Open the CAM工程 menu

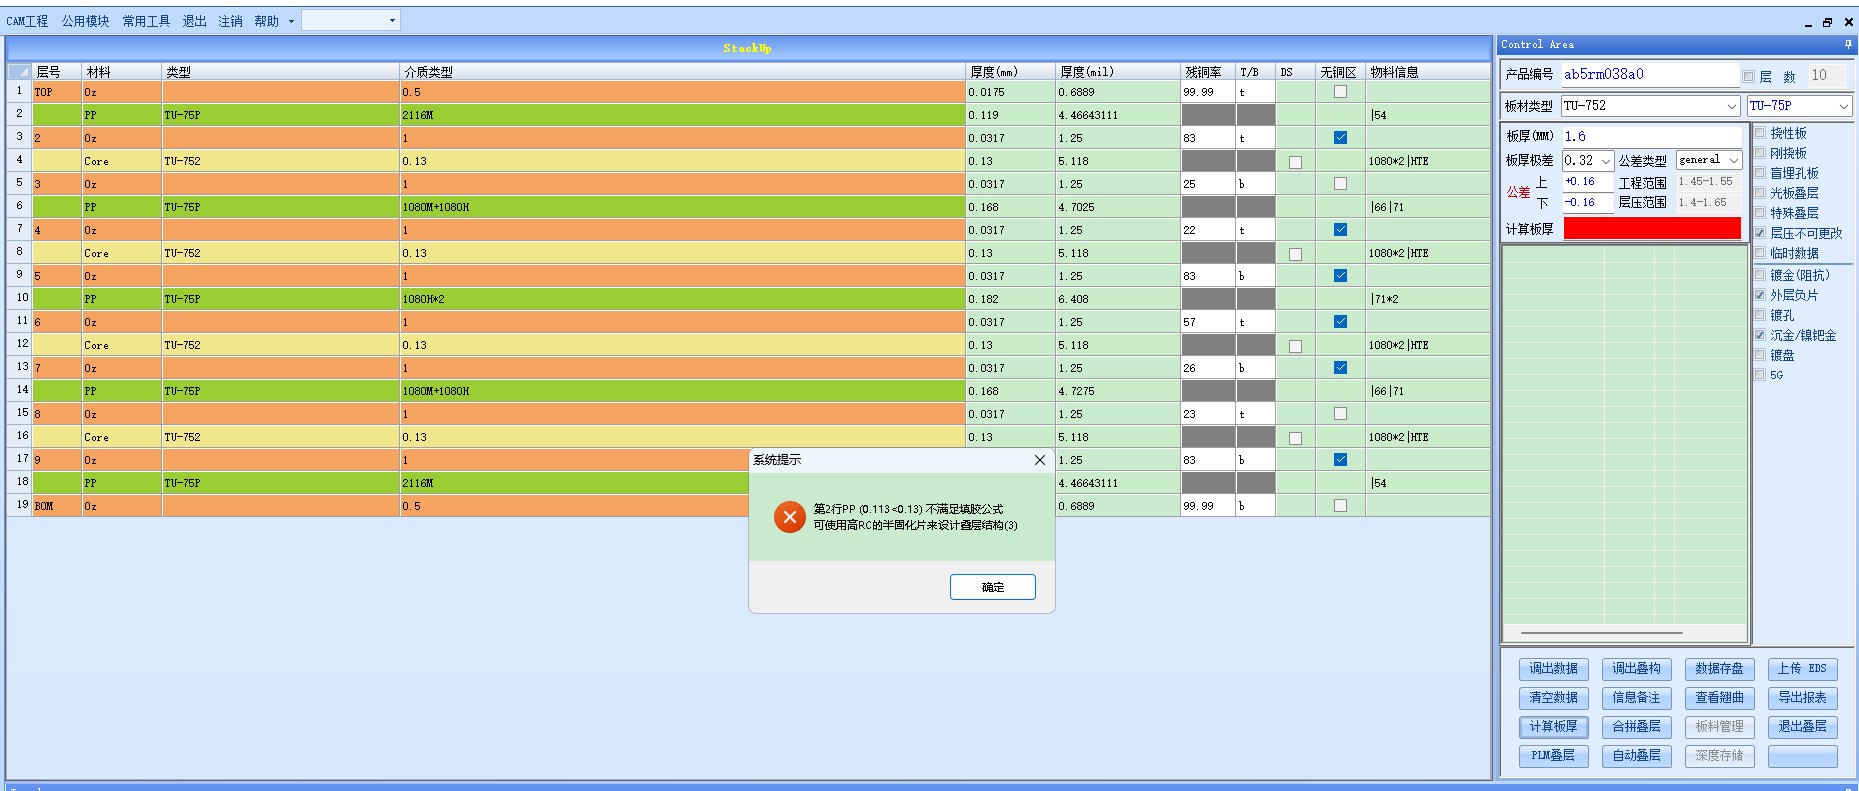tap(27, 21)
